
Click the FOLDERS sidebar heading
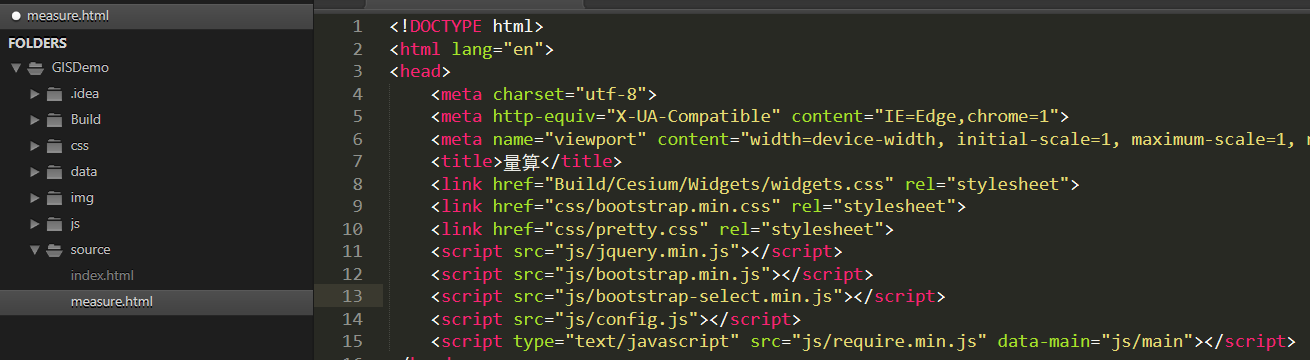(x=38, y=43)
